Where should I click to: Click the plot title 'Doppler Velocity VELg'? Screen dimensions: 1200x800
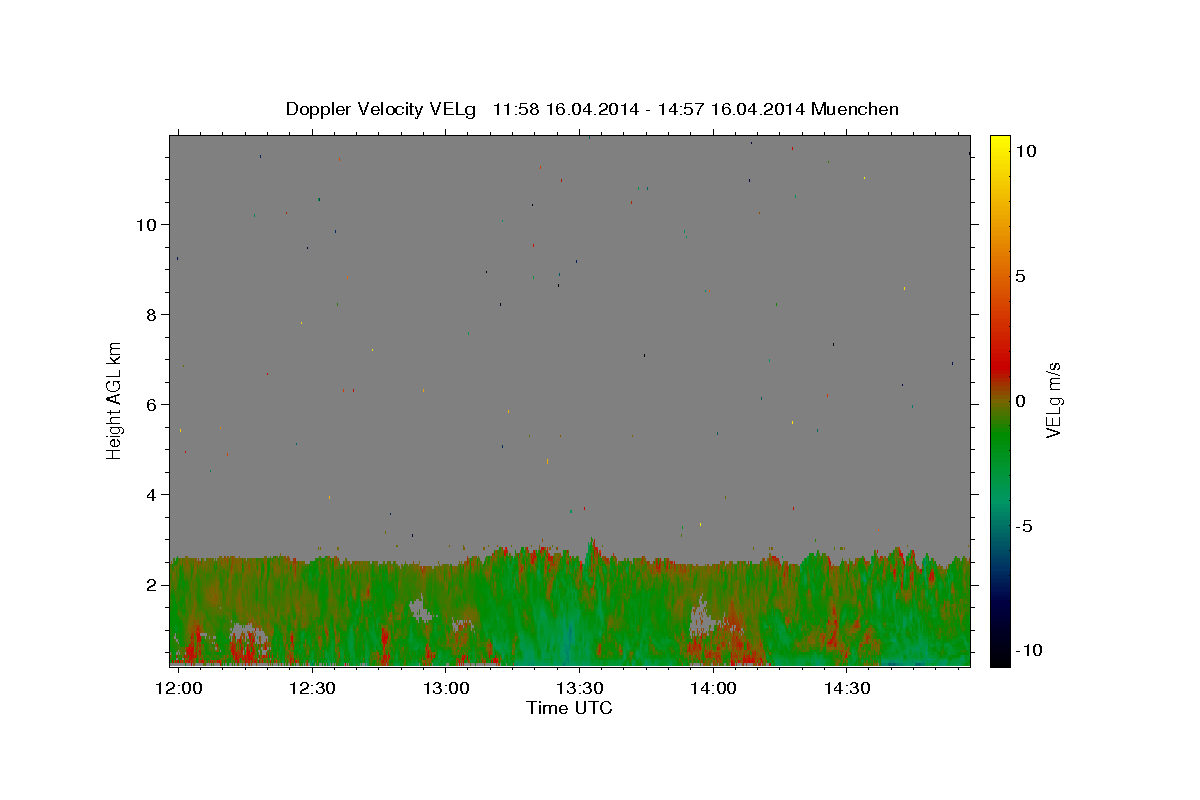click(382, 109)
